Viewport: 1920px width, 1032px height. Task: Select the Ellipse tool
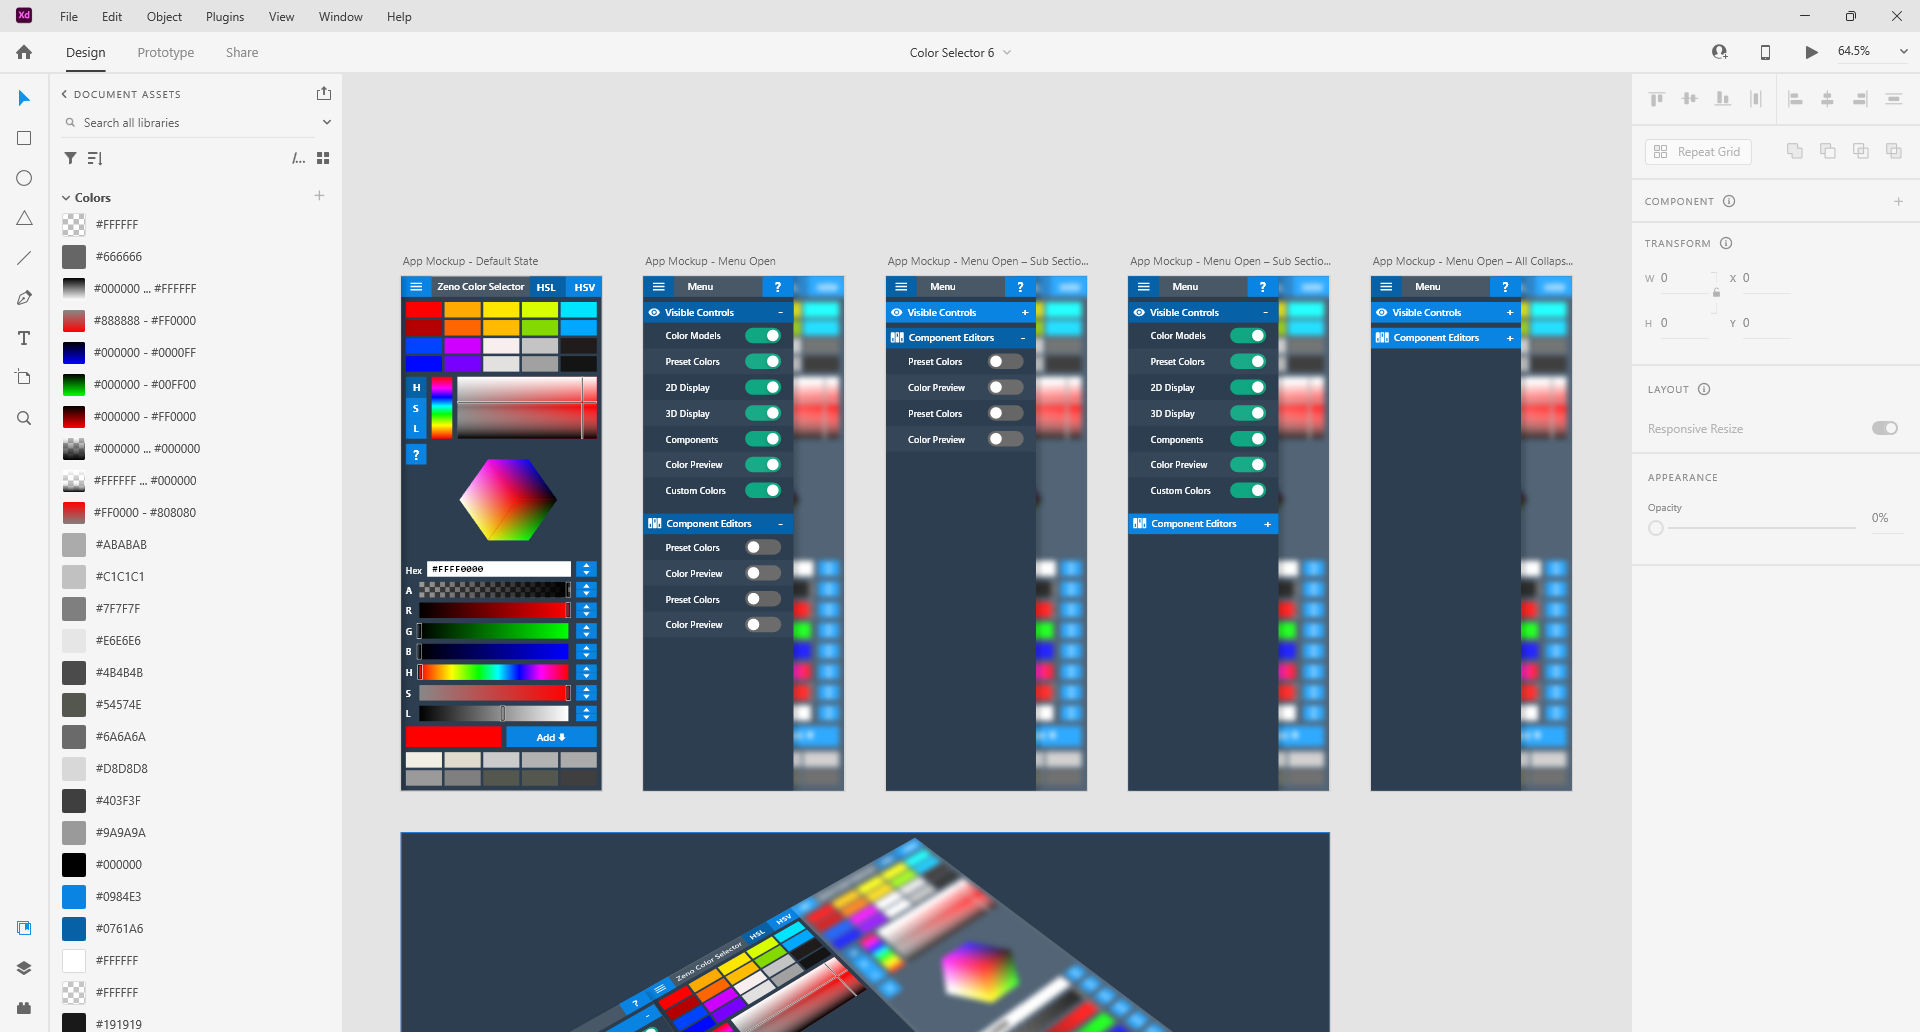(x=24, y=178)
